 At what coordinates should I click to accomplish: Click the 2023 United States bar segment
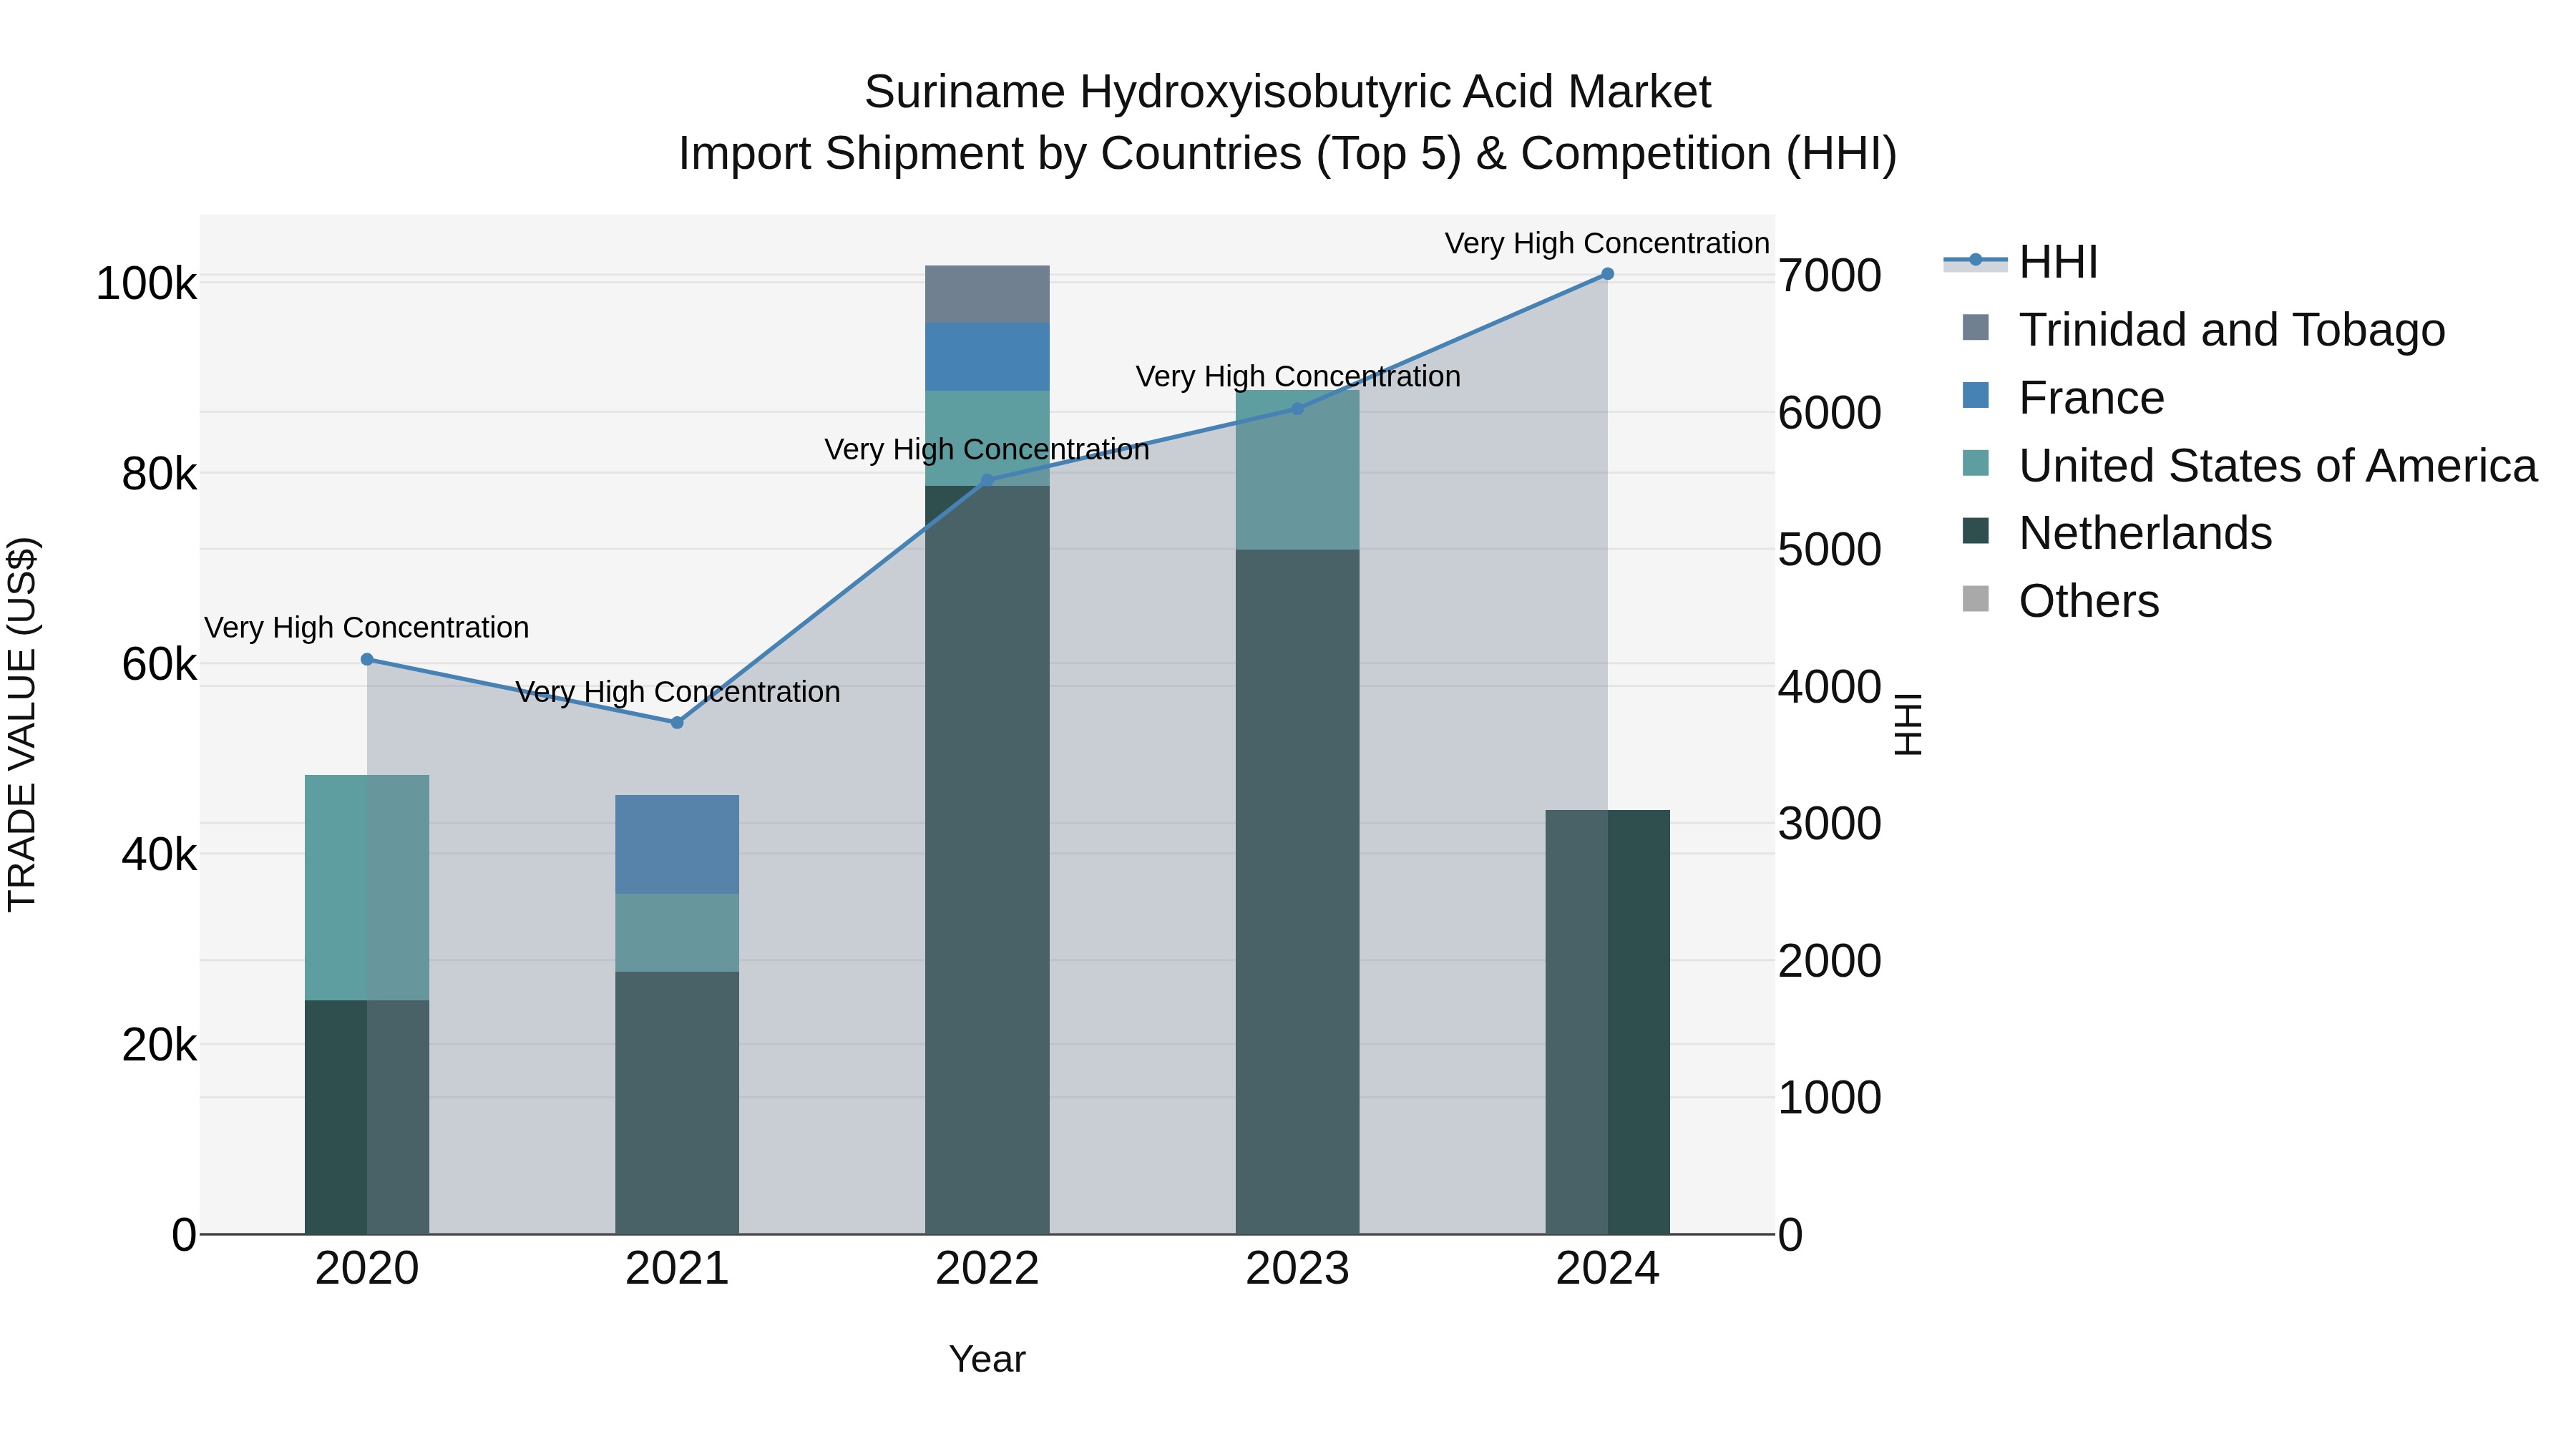1298,470
